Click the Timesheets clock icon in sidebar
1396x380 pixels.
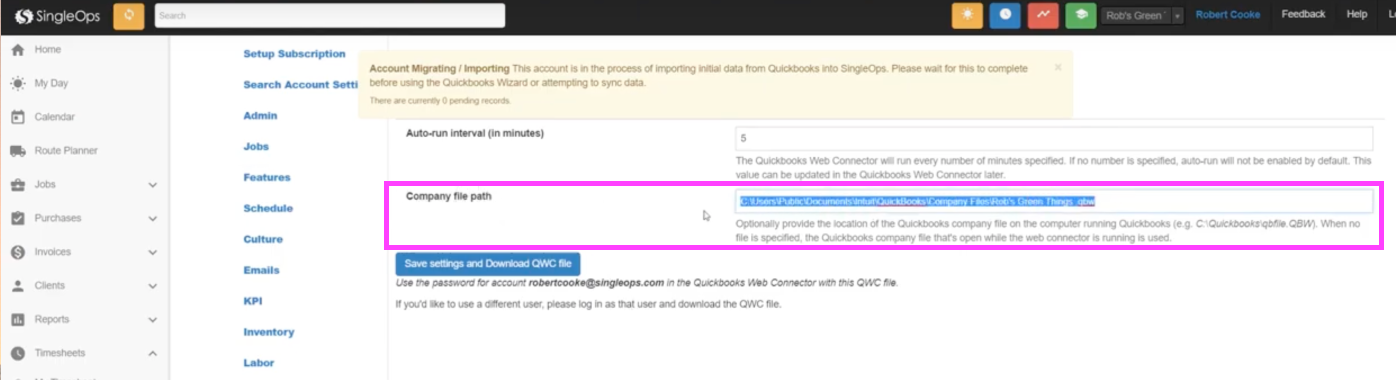17,353
